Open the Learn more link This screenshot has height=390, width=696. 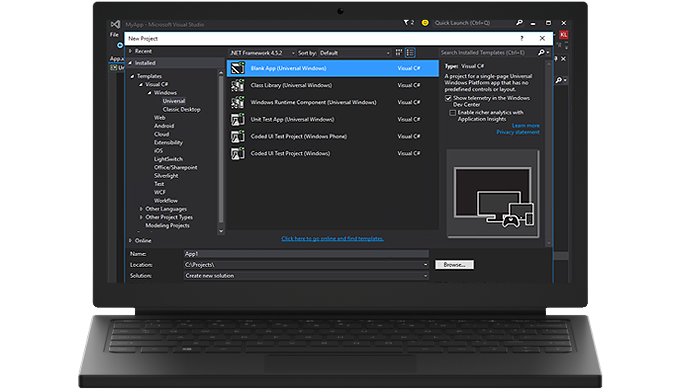526,126
